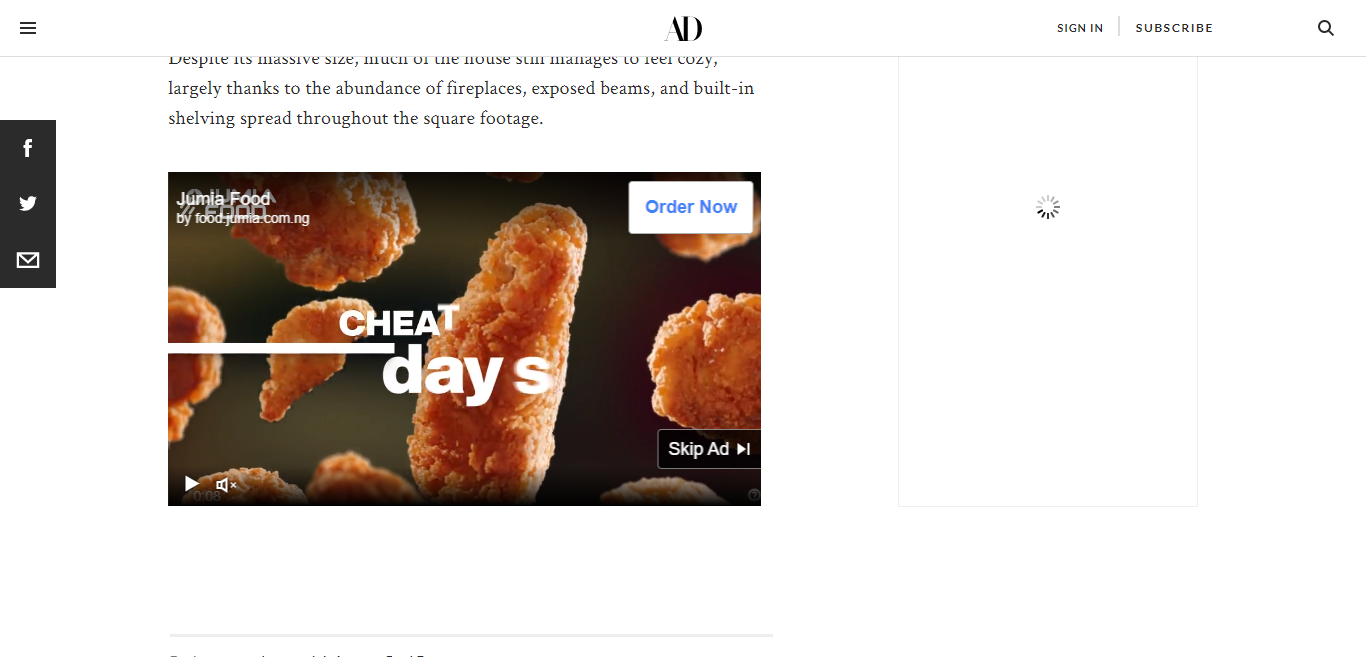
Task: Click the CHEAT days video frame
Action: point(464,340)
